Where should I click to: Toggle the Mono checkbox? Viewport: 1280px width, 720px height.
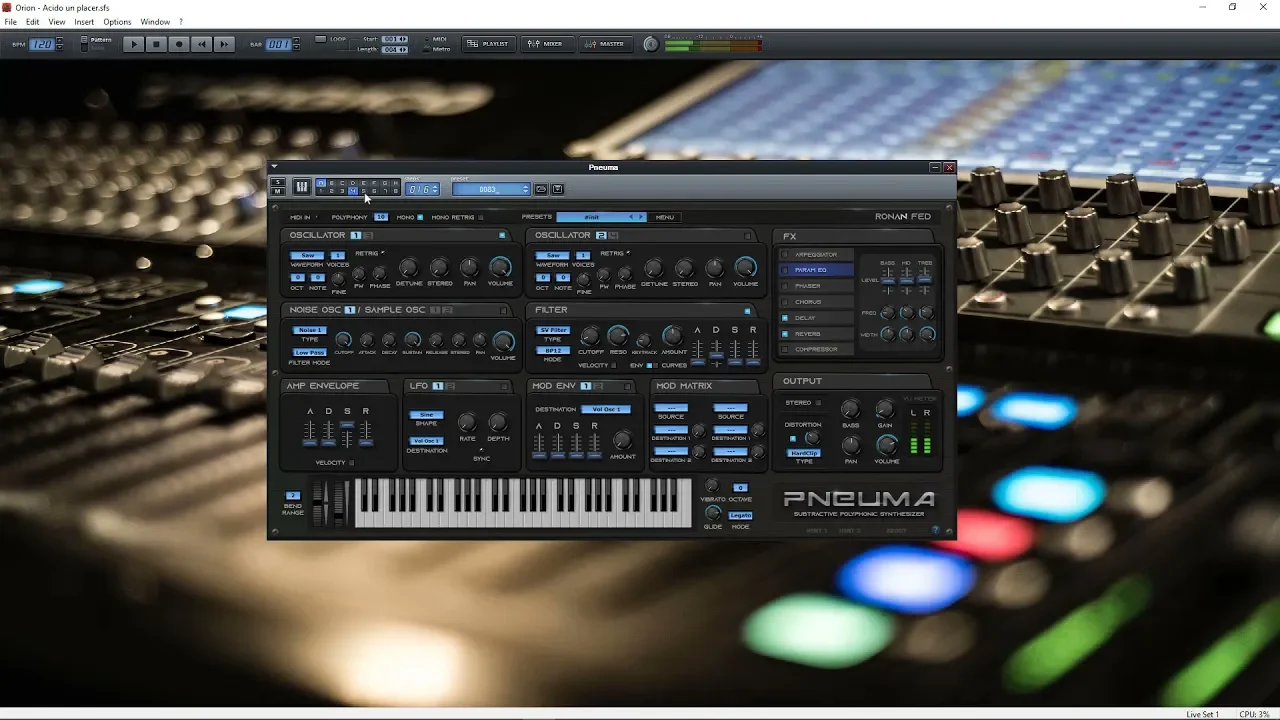click(420, 217)
